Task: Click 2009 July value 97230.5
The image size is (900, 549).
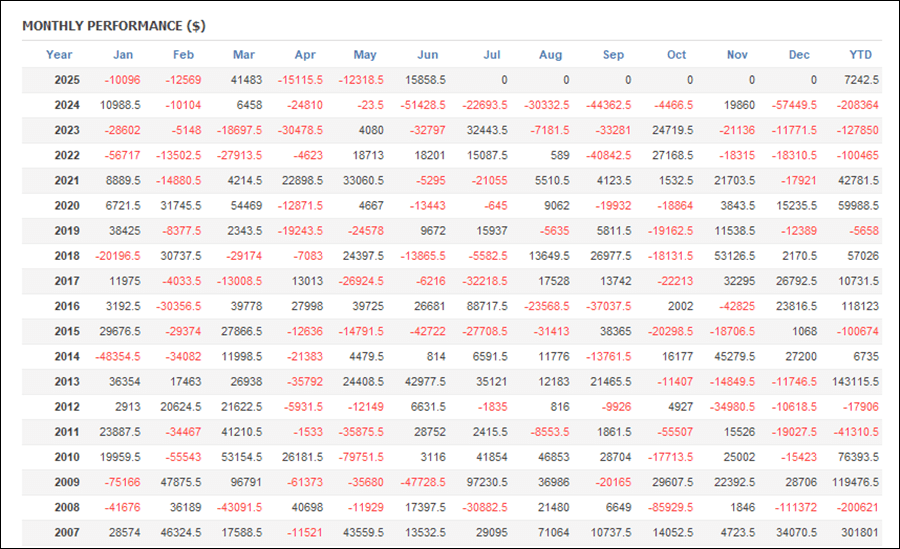Action: pos(487,482)
